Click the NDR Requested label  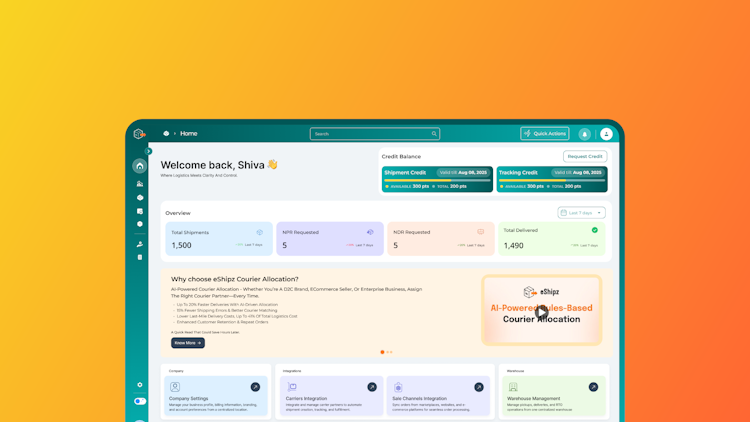click(x=412, y=232)
